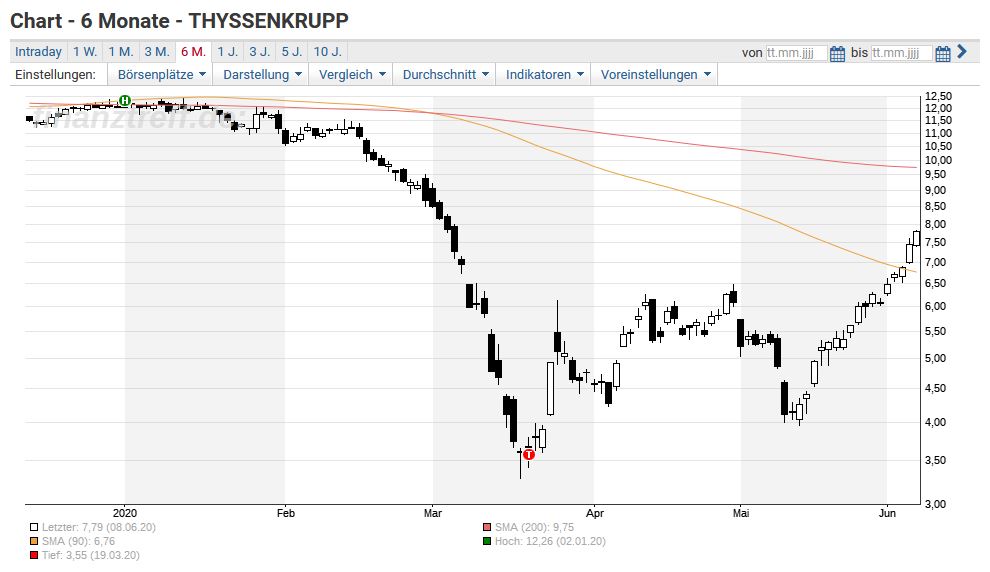Viewport: 990px width, 572px height.
Task: Select the 1 M. time range tab
Action: click(x=120, y=52)
